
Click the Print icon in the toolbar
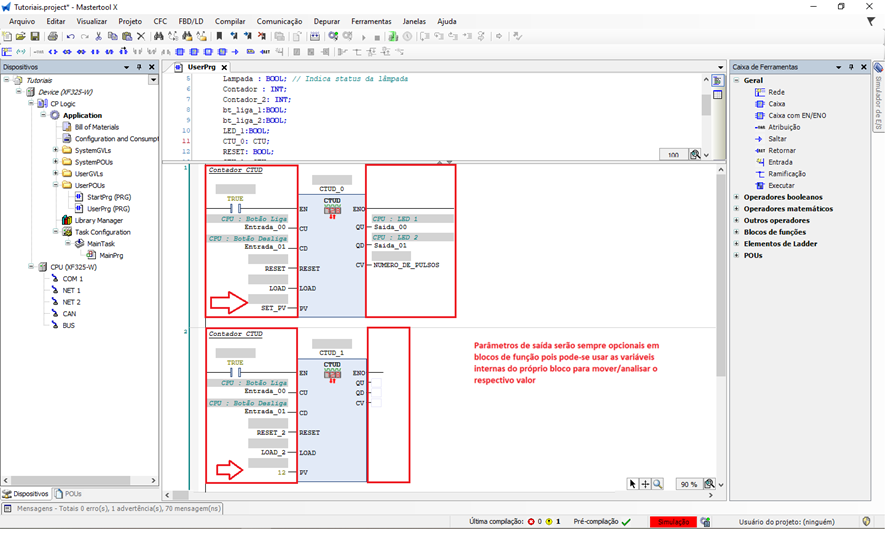tap(52, 36)
